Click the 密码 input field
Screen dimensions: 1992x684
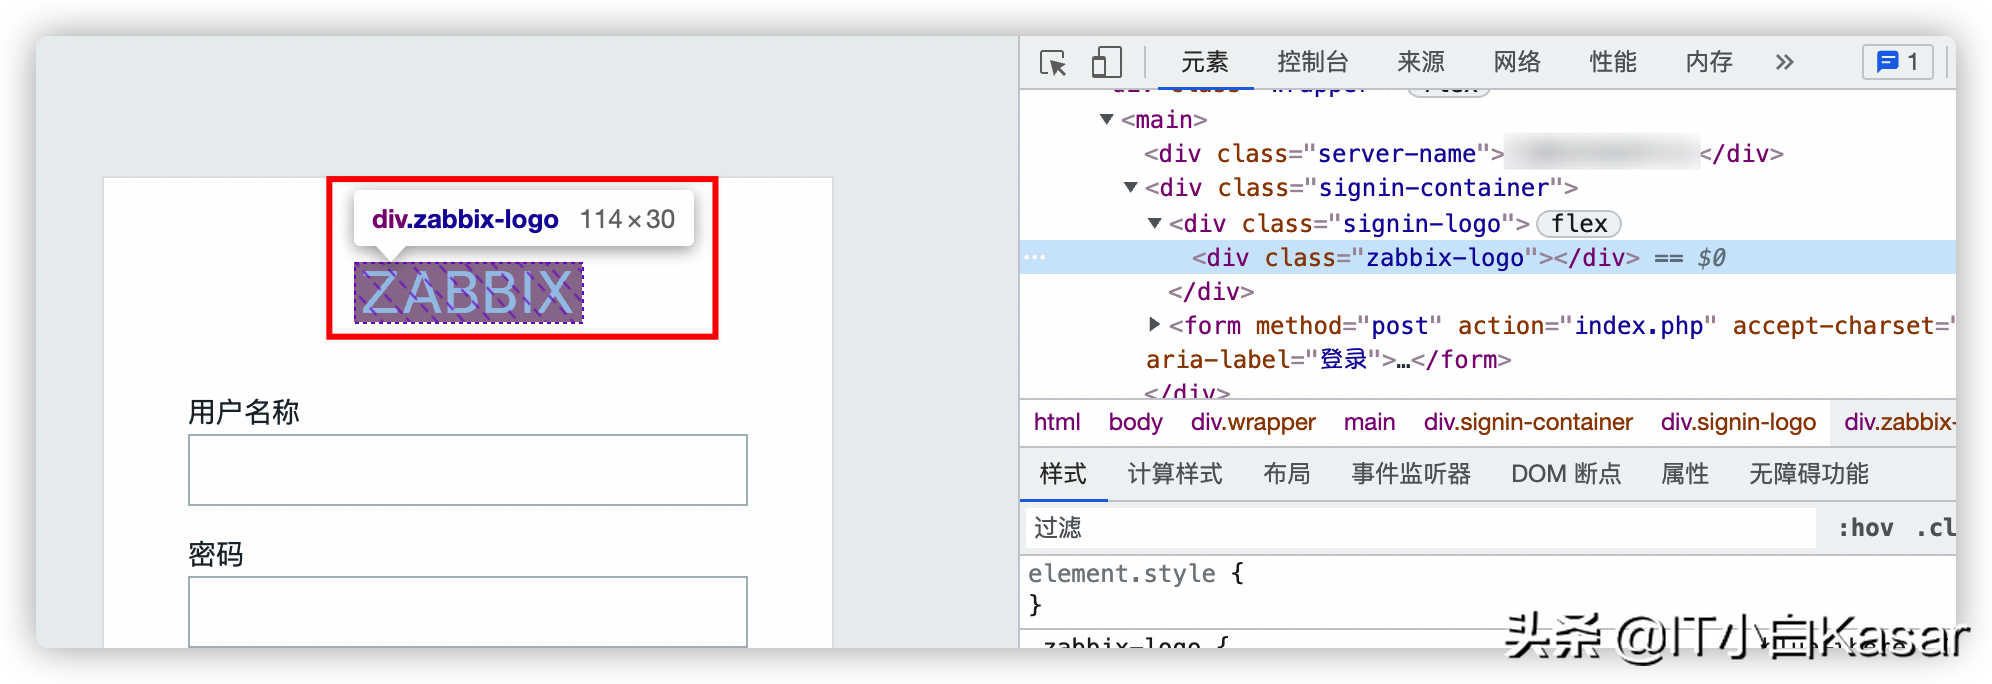[x=468, y=611]
